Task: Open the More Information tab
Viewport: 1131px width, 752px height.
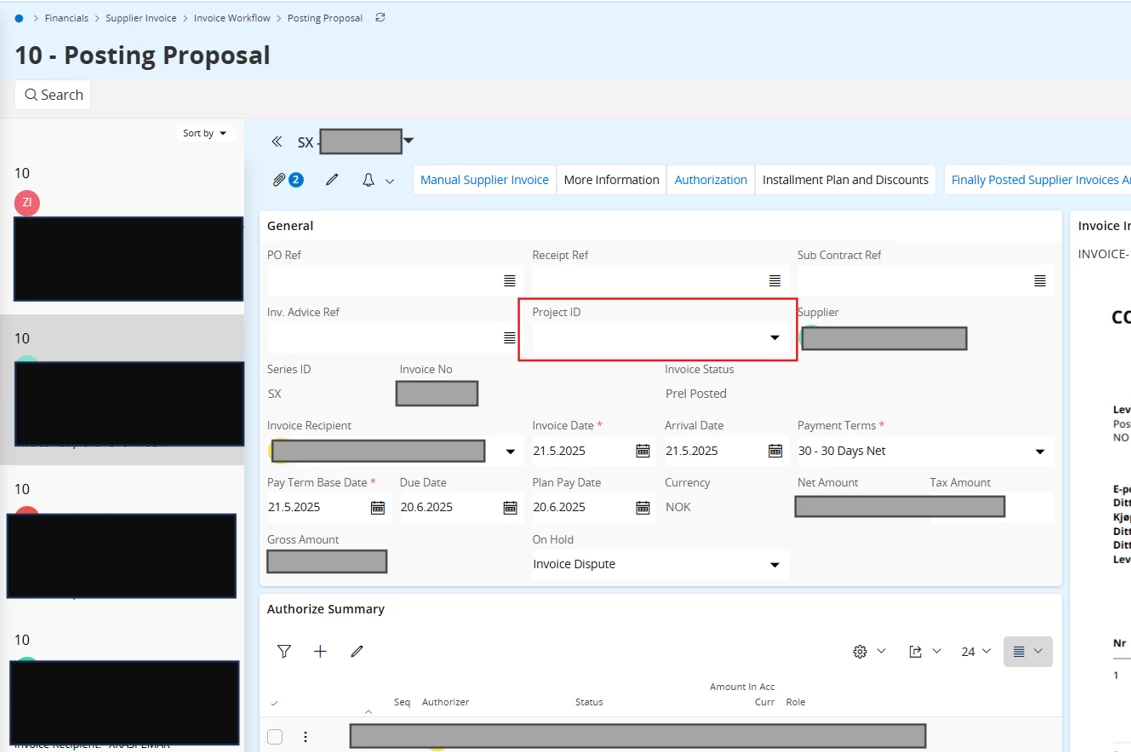Action: coord(612,180)
